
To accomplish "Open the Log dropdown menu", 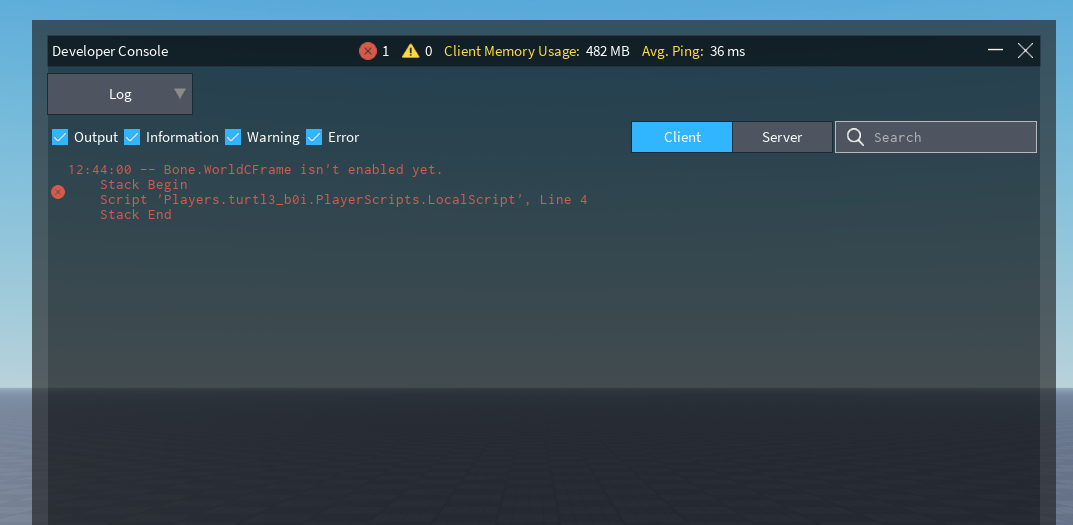I will click(x=120, y=94).
